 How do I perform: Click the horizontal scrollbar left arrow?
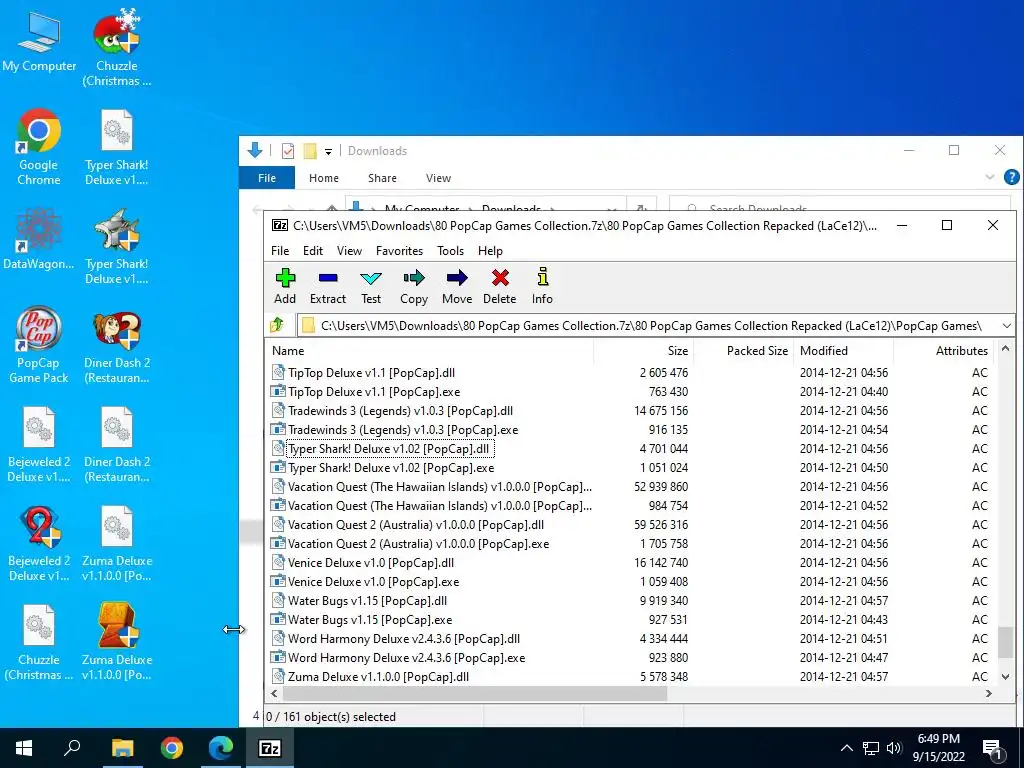click(x=274, y=694)
